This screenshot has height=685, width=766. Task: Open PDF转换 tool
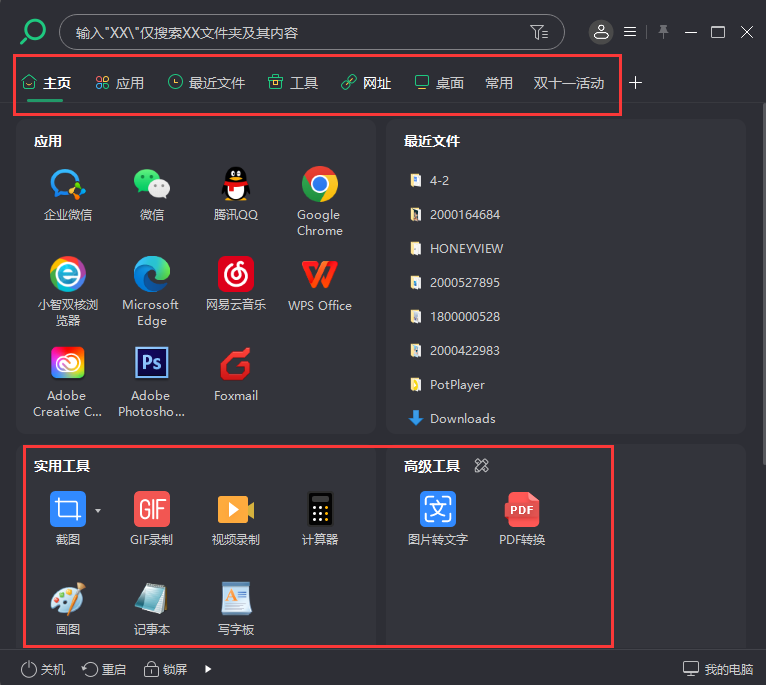(x=522, y=518)
